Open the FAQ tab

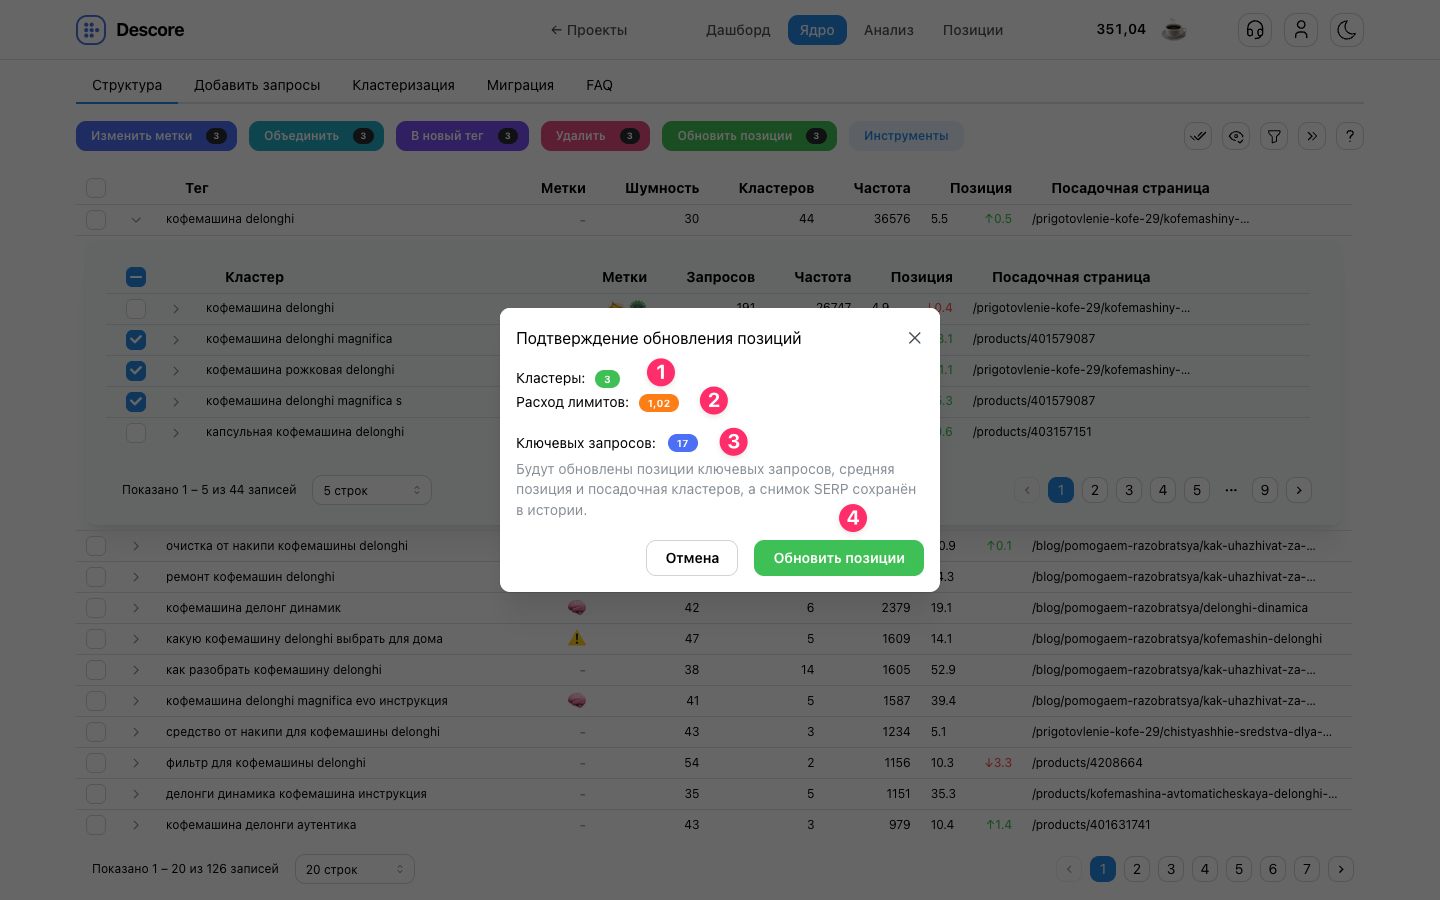(x=599, y=85)
